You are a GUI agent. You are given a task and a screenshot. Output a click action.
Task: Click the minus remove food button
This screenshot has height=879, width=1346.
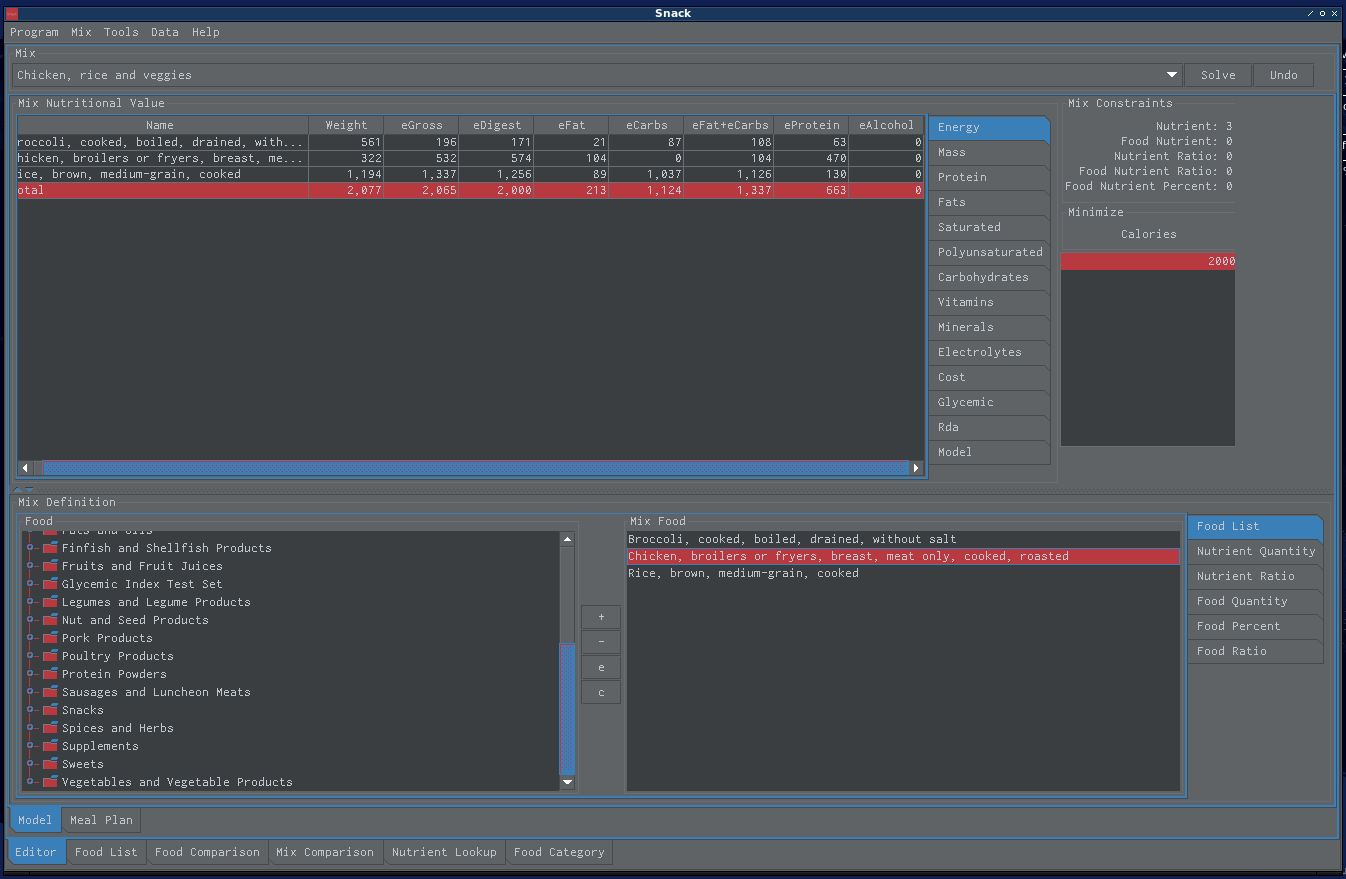pyautogui.click(x=601, y=642)
